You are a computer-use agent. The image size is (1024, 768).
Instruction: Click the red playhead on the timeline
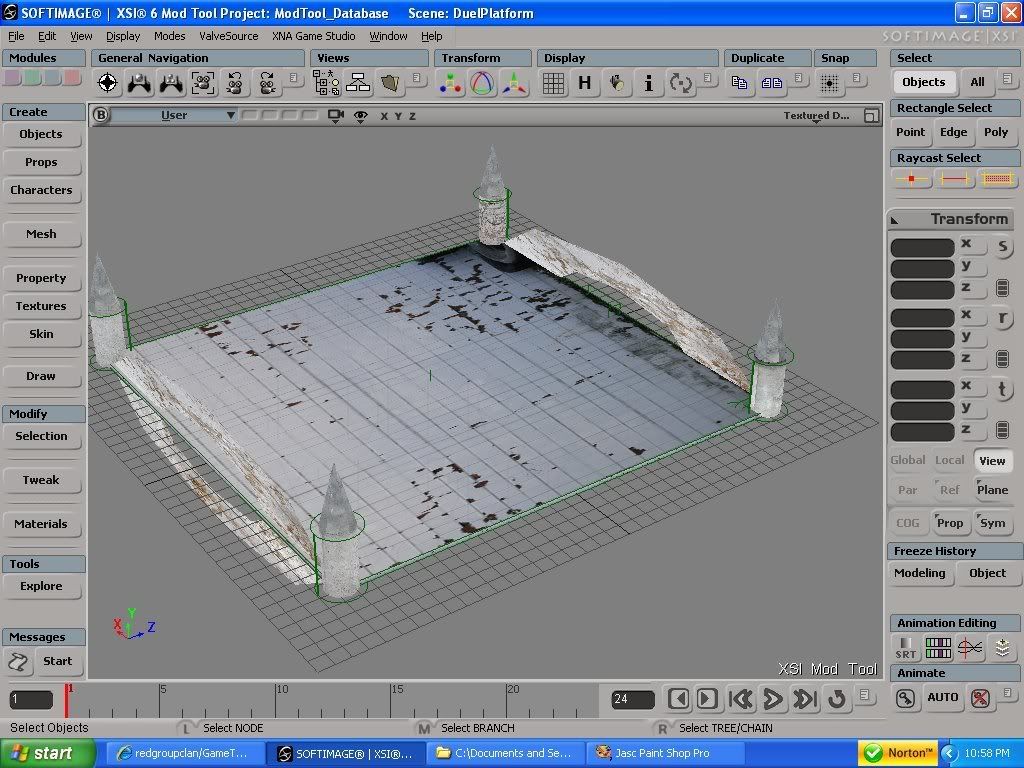tap(66, 700)
